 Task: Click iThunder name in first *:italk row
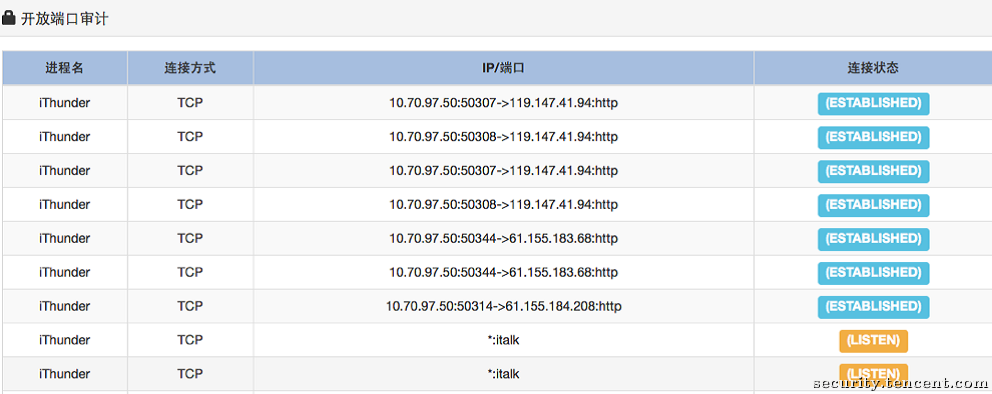(65, 341)
